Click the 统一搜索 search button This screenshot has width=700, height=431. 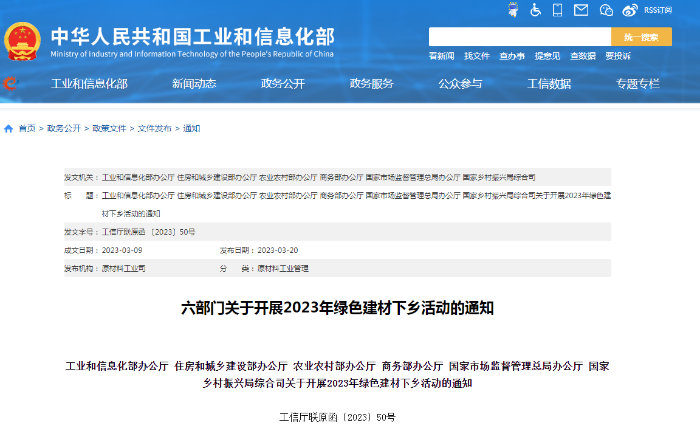click(x=640, y=37)
